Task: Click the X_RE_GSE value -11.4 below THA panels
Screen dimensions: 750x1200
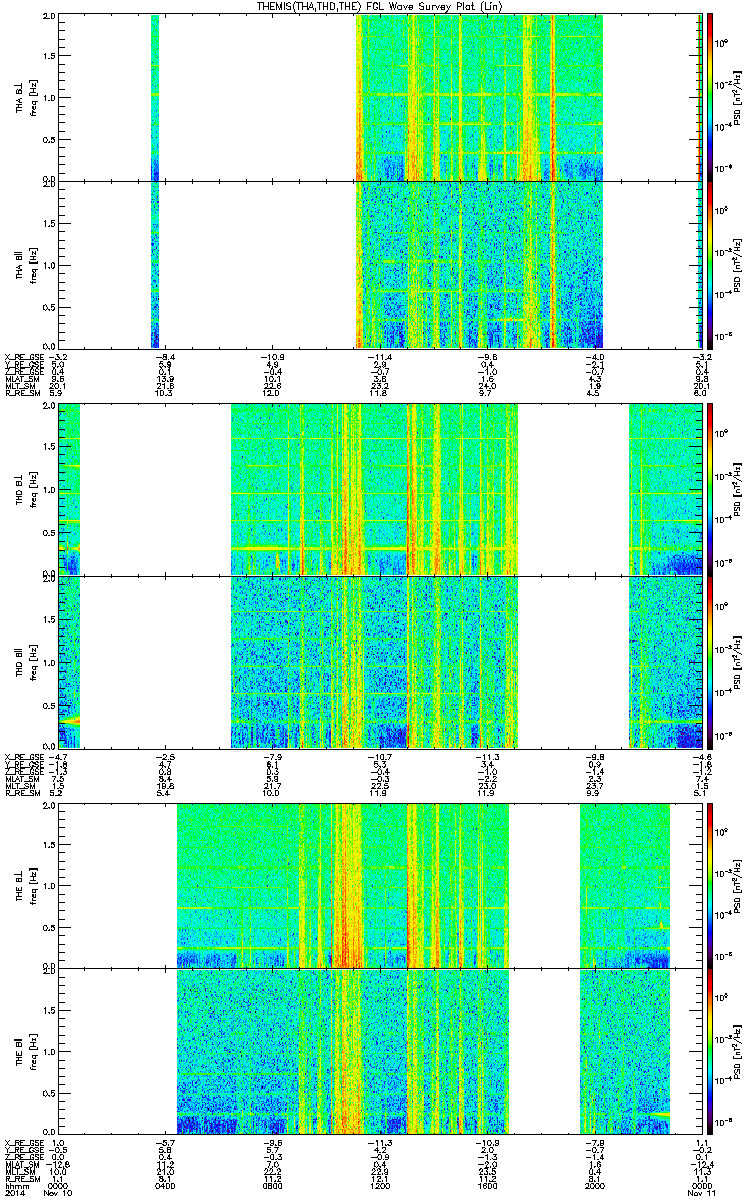Action: tap(378, 356)
